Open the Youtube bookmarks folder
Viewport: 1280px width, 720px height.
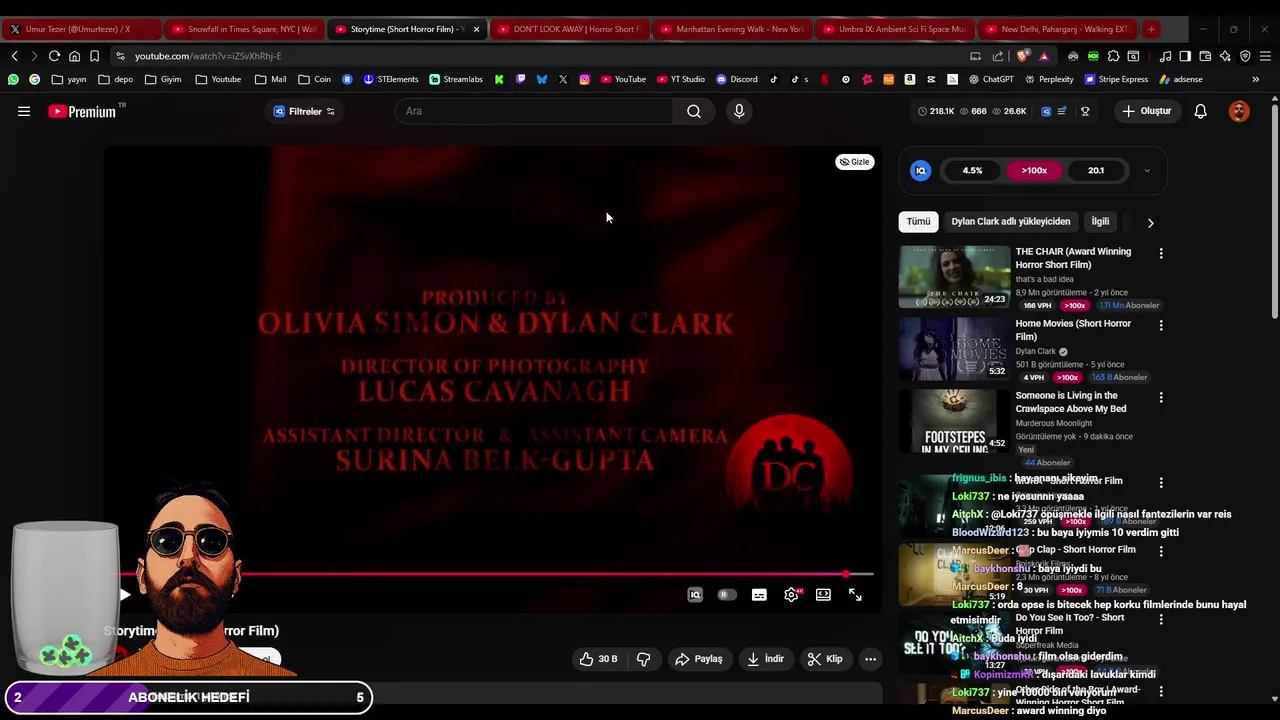[218, 79]
